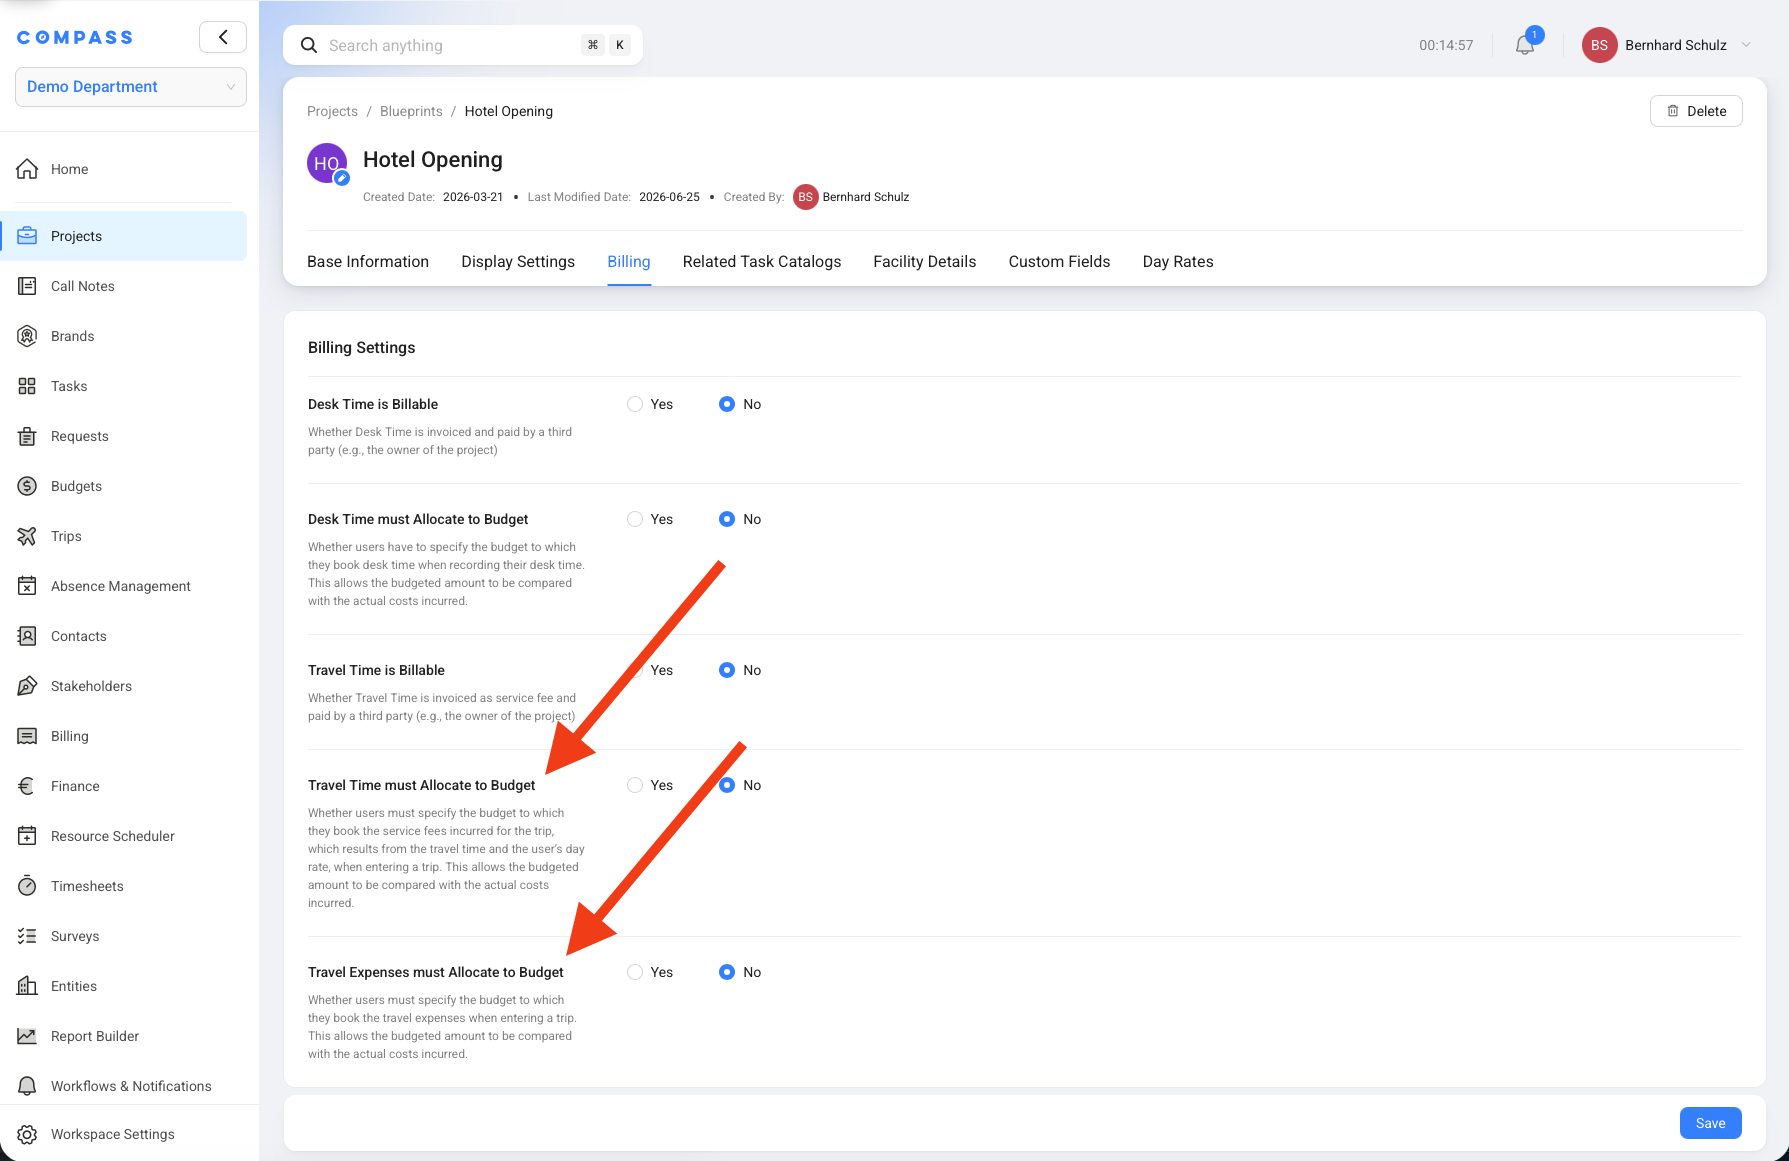Open Home via its house icon
Image resolution: width=1789 pixels, height=1161 pixels.
(x=27, y=169)
